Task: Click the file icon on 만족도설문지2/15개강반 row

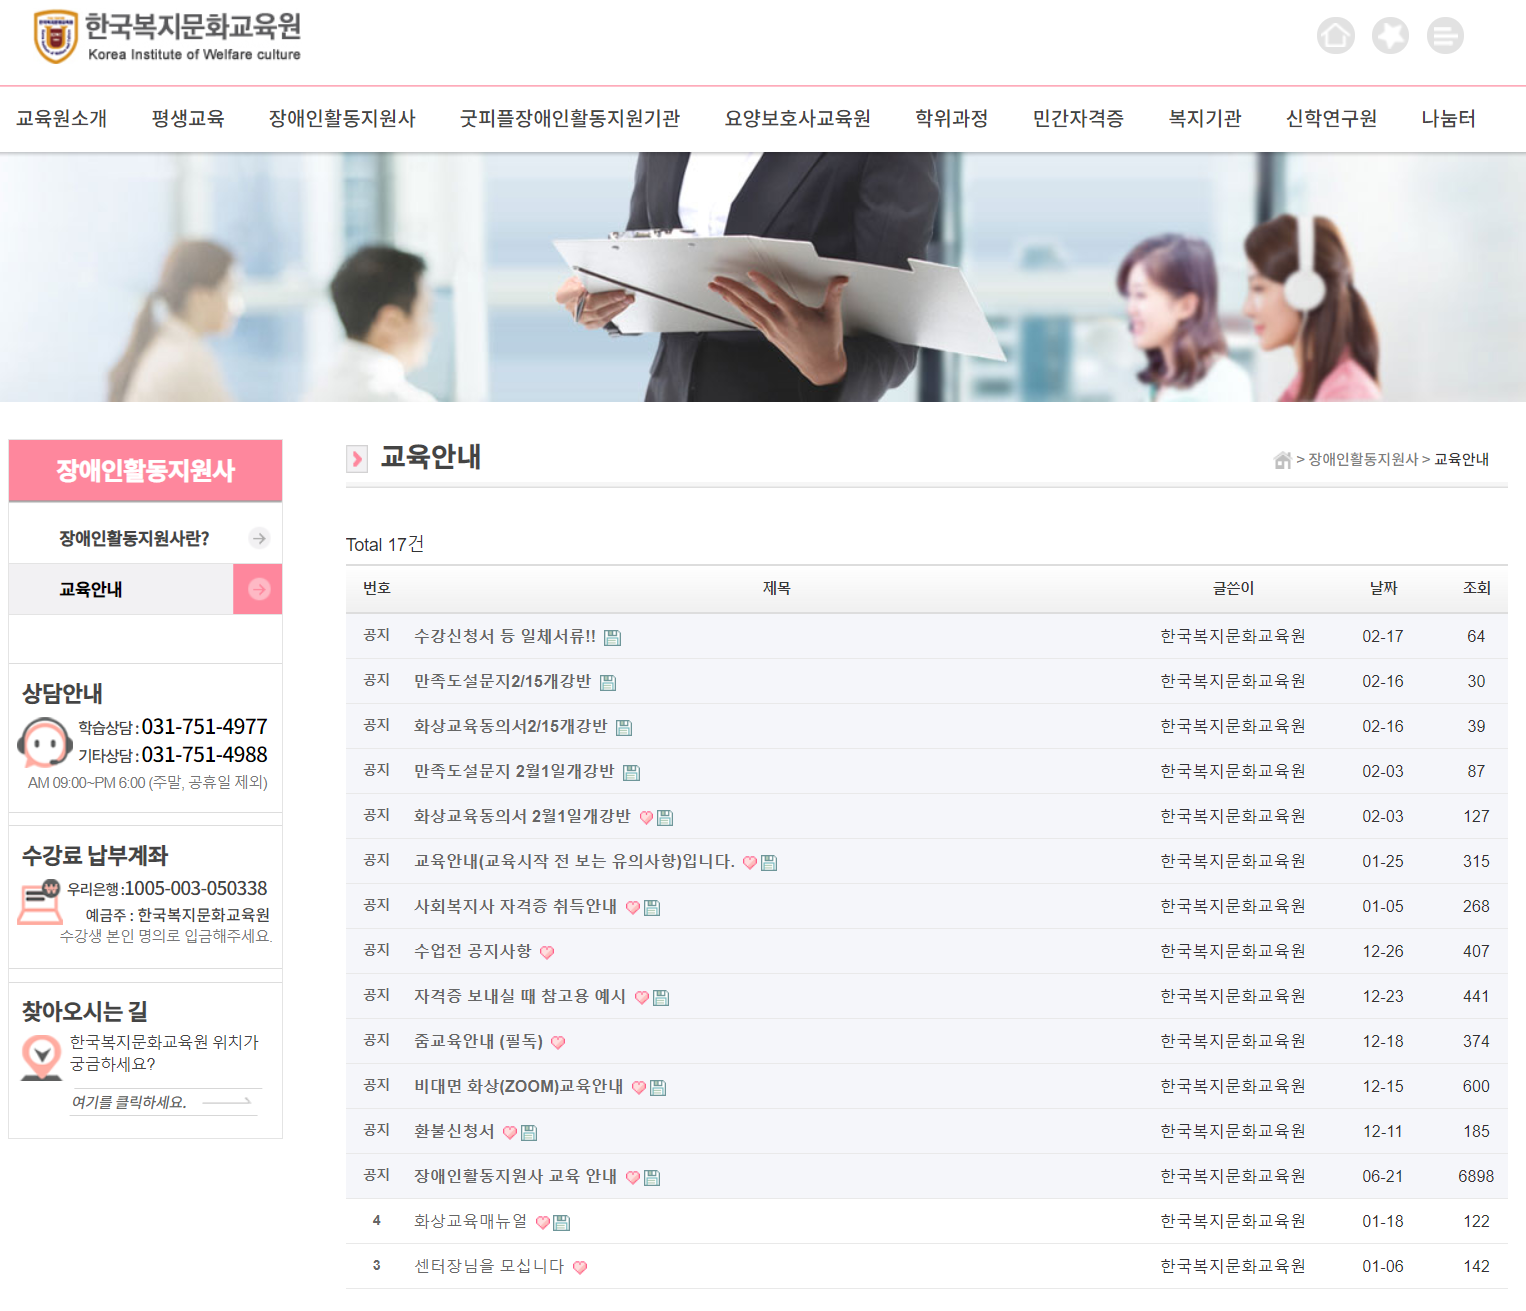Action: coord(608,683)
